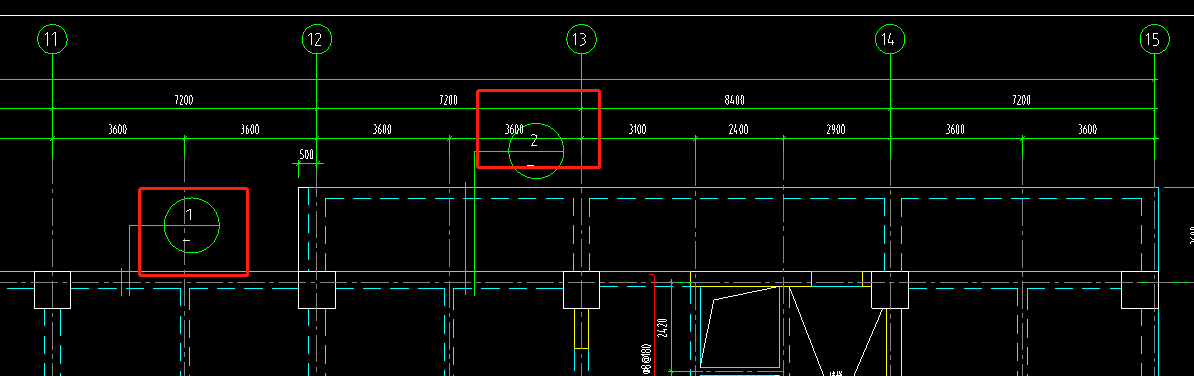Select the yellow rectangular beam outline
The width and height of the screenshot is (1194, 376).
tap(751, 279)
